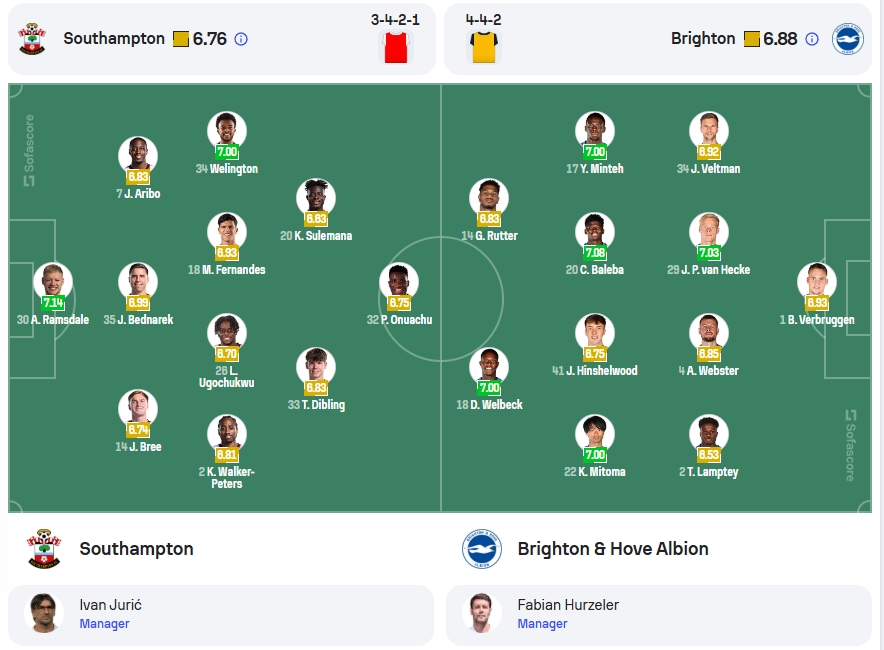Open Brighton & Hove Albion team link
The image size is (884, 650).
coord(613,549)
